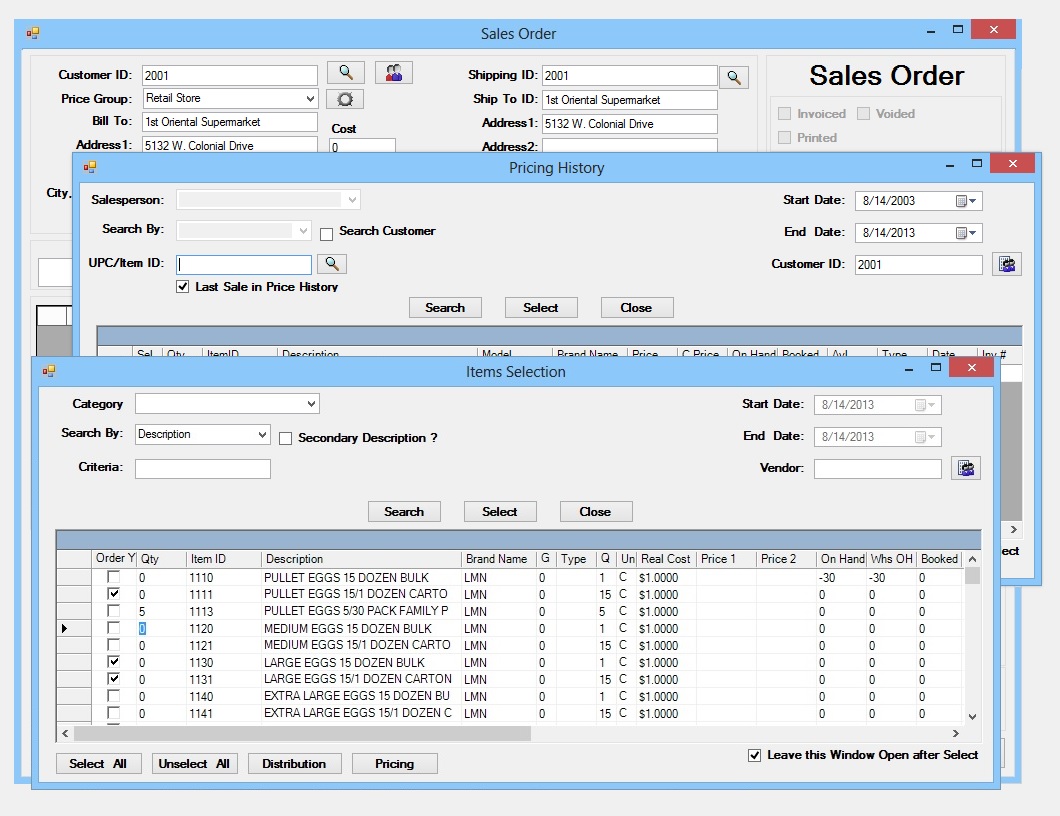Open the Search By Description dropdown
Screen dimensions: 1060x816
[x=262, y=434]
